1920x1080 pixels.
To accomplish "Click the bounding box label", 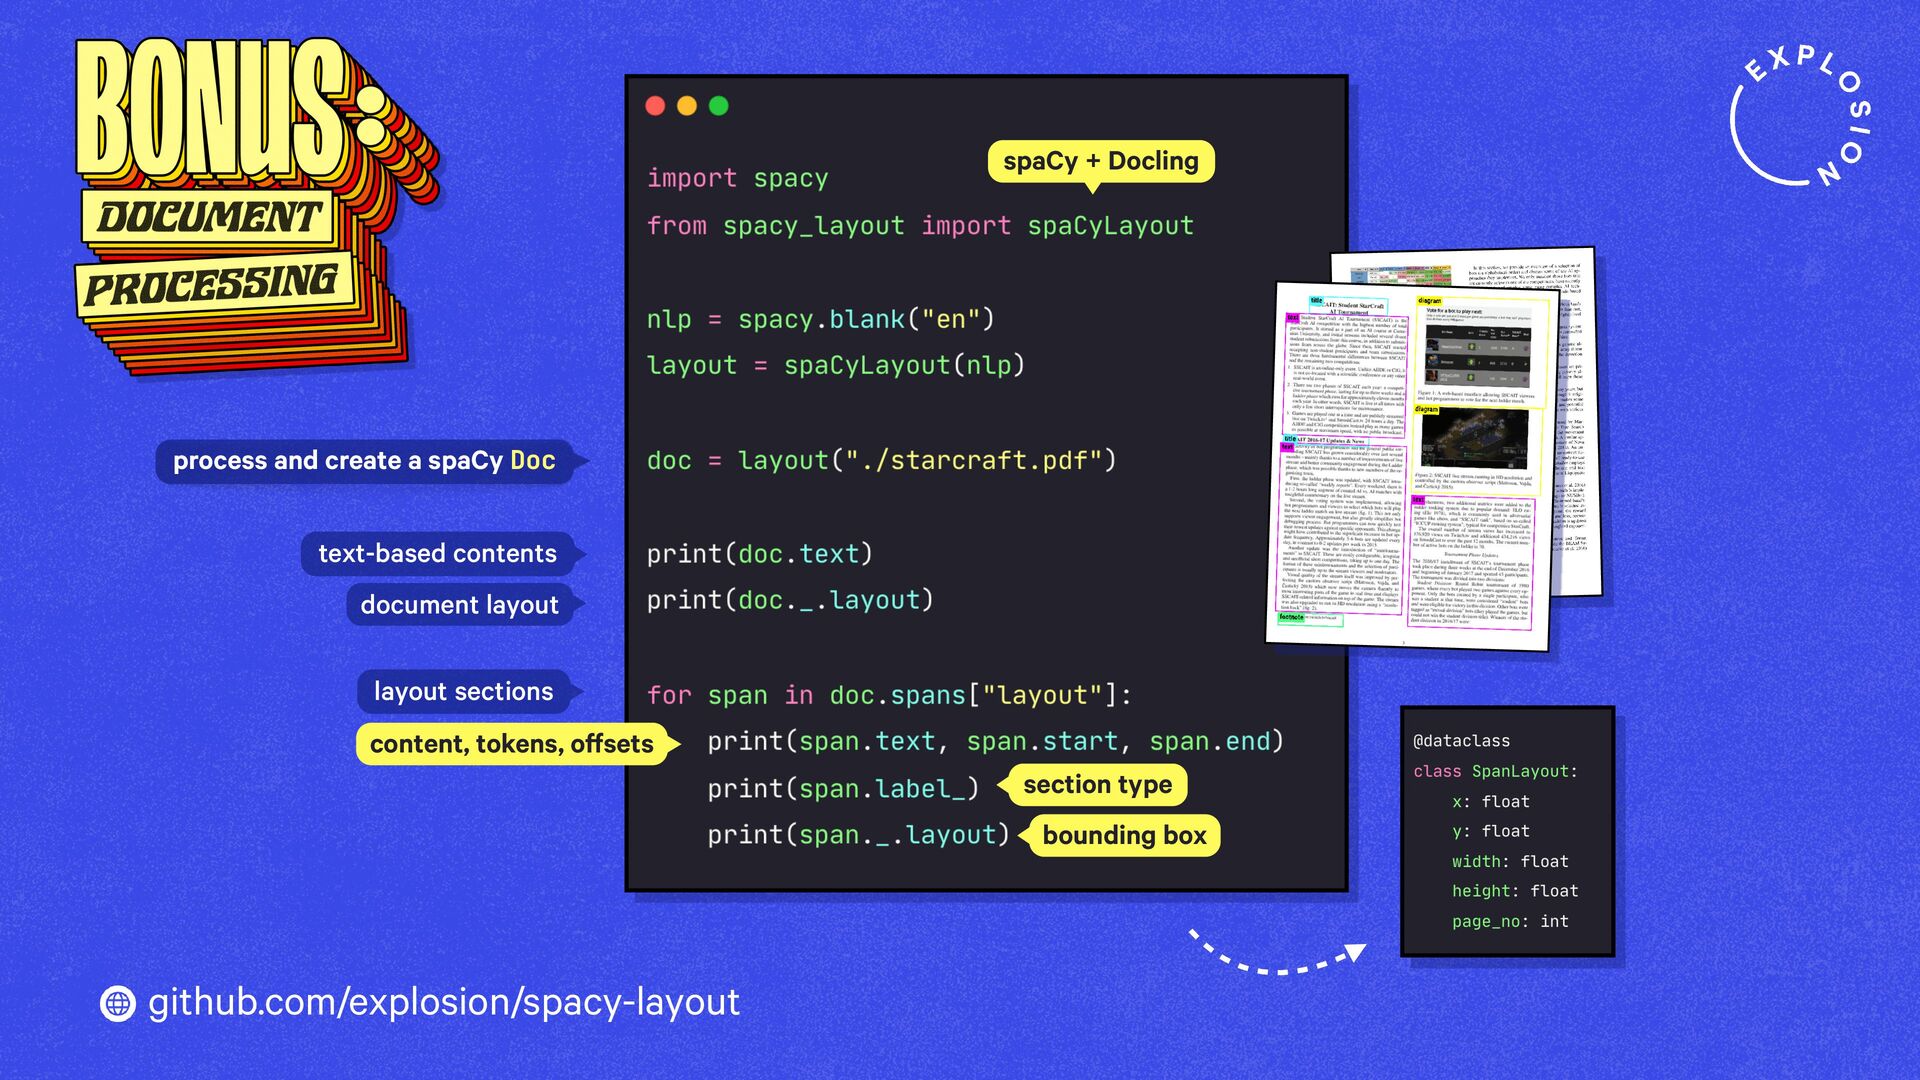I will [x=1124, y=836].
